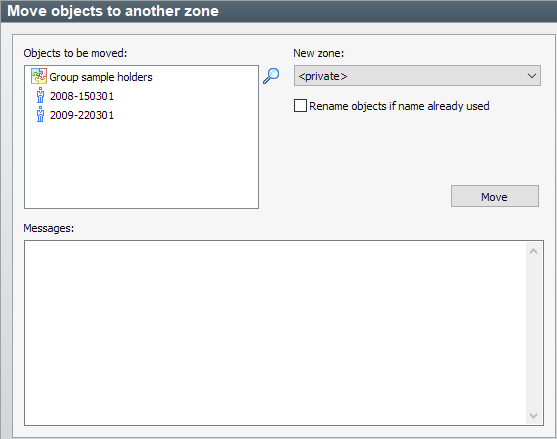
Task: Click the Group sample holders puzzle icon
Action: (39, 76)
